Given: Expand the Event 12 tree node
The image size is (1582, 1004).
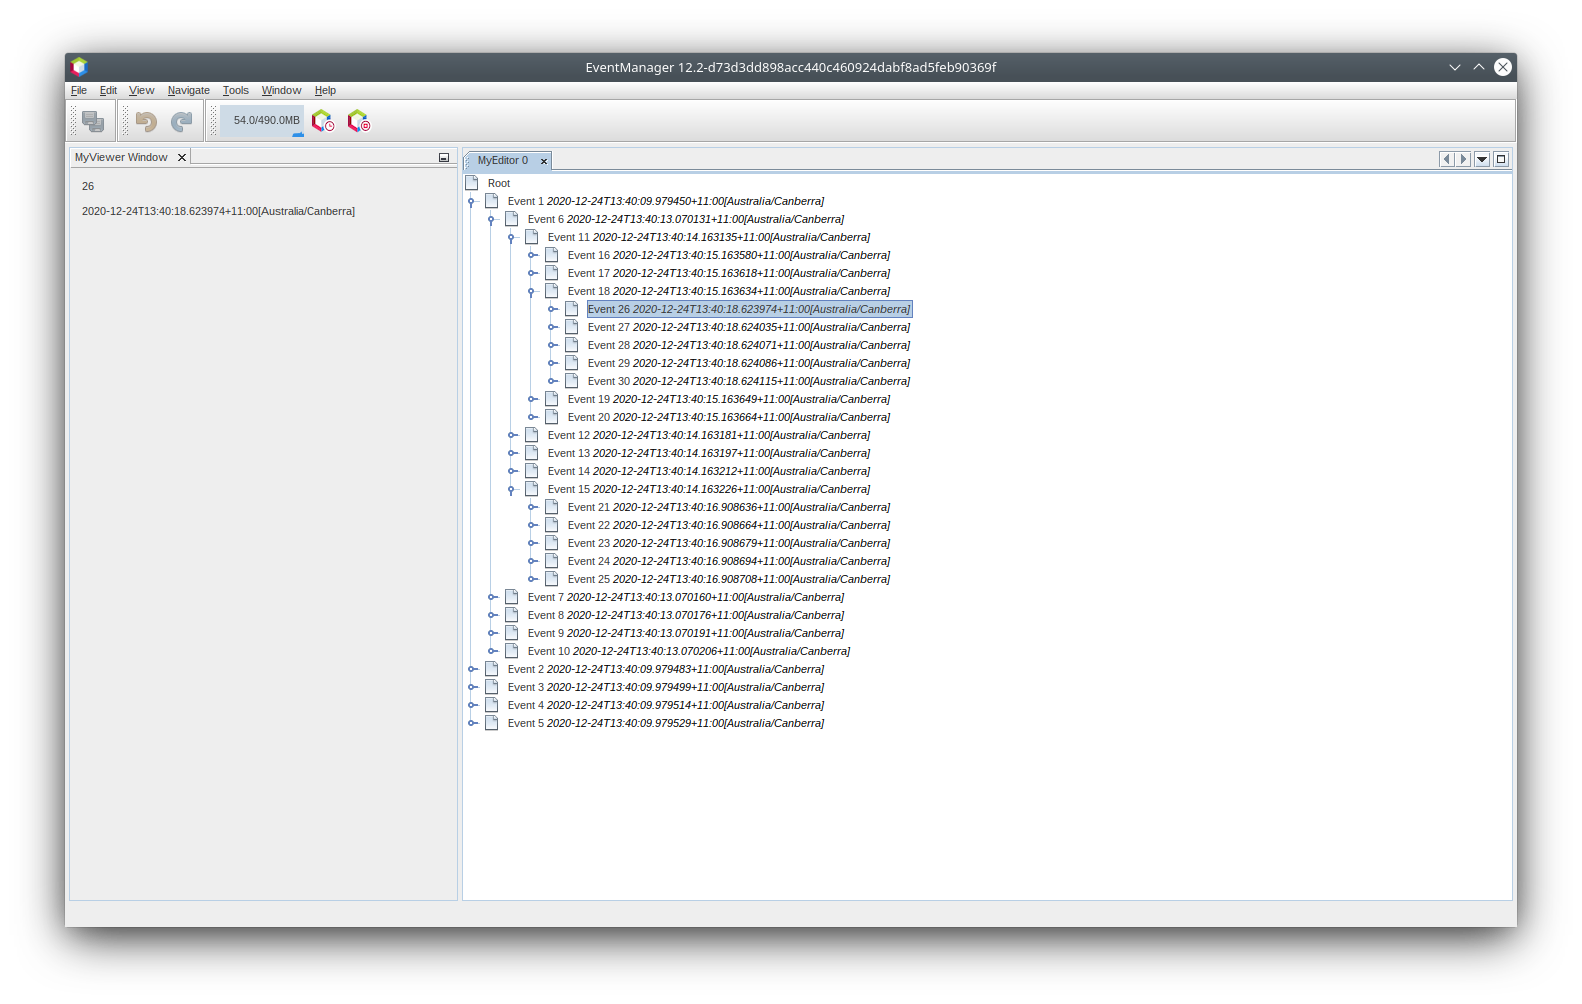Looking at the screenshot, I should pyautogui.click(x=512, y=435).
